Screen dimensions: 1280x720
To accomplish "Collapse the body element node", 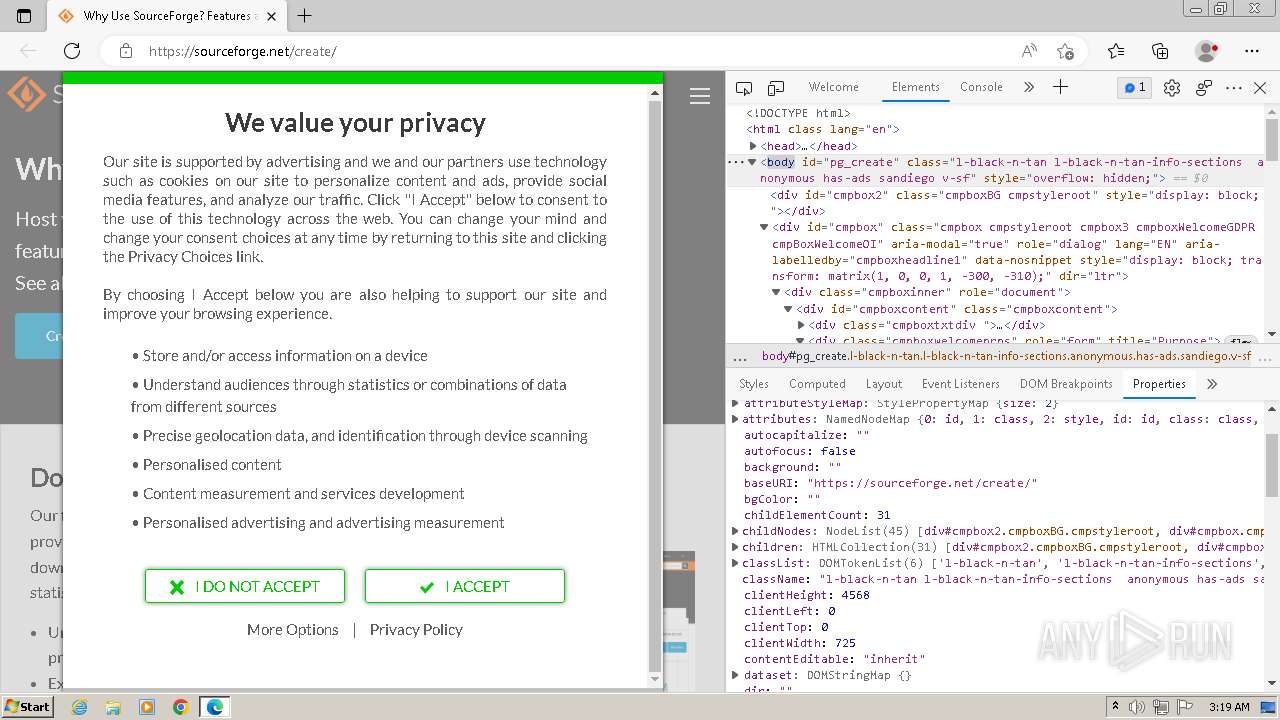I will pyautogui.click(x=752, y=162).
